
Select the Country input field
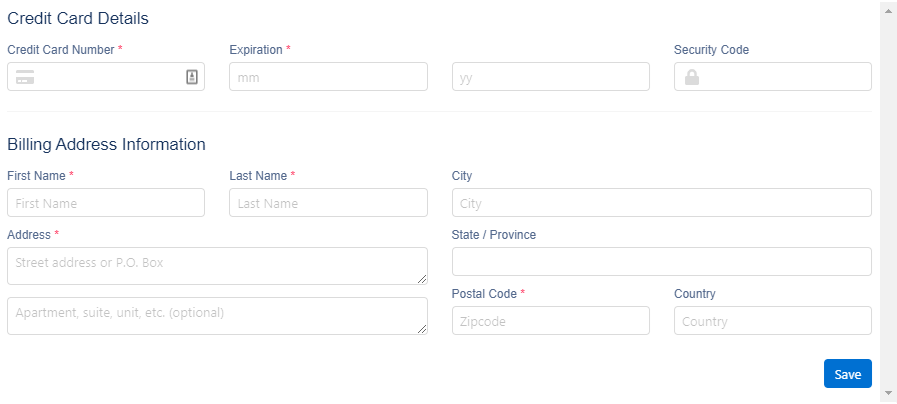(x=772, y=321)
